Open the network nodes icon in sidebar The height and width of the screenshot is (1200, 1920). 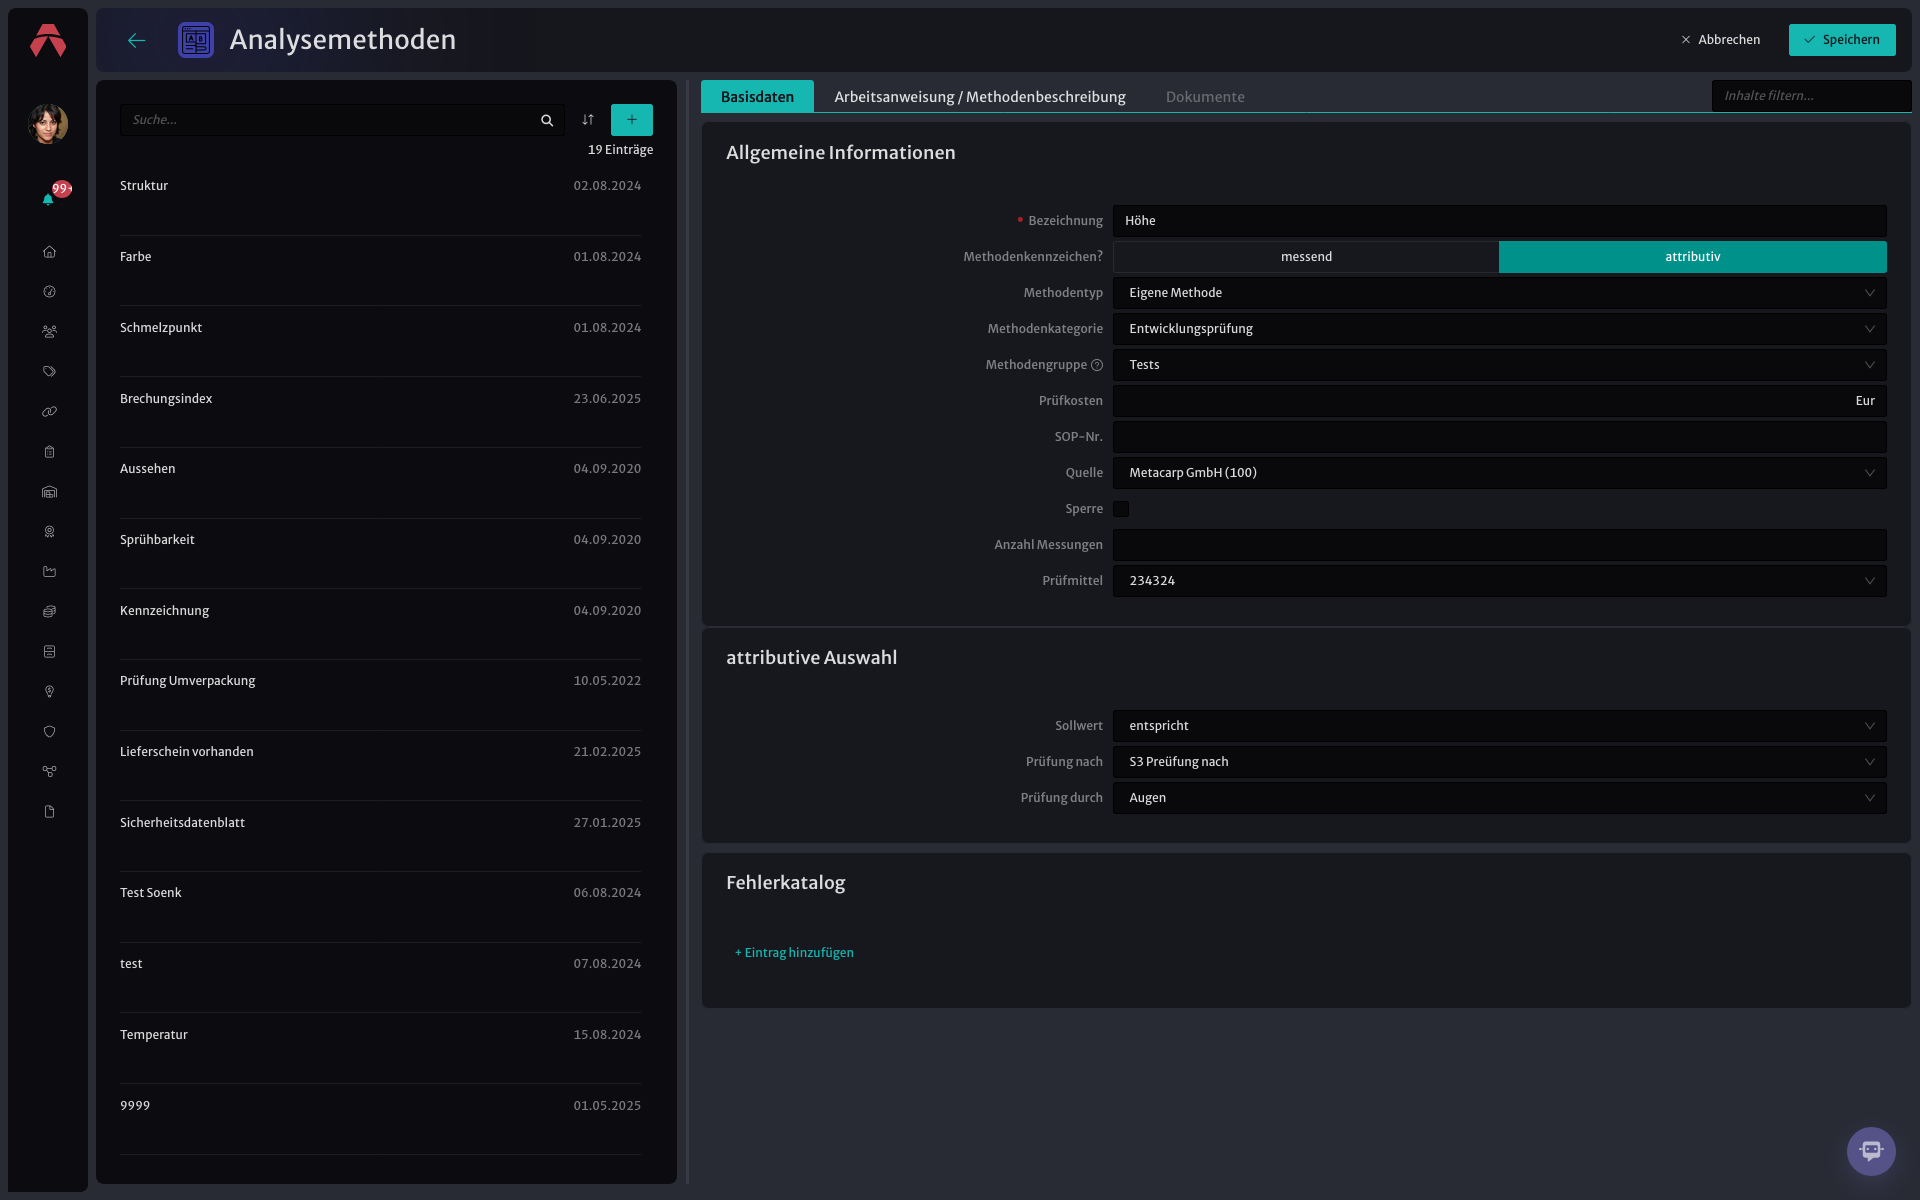49,772
